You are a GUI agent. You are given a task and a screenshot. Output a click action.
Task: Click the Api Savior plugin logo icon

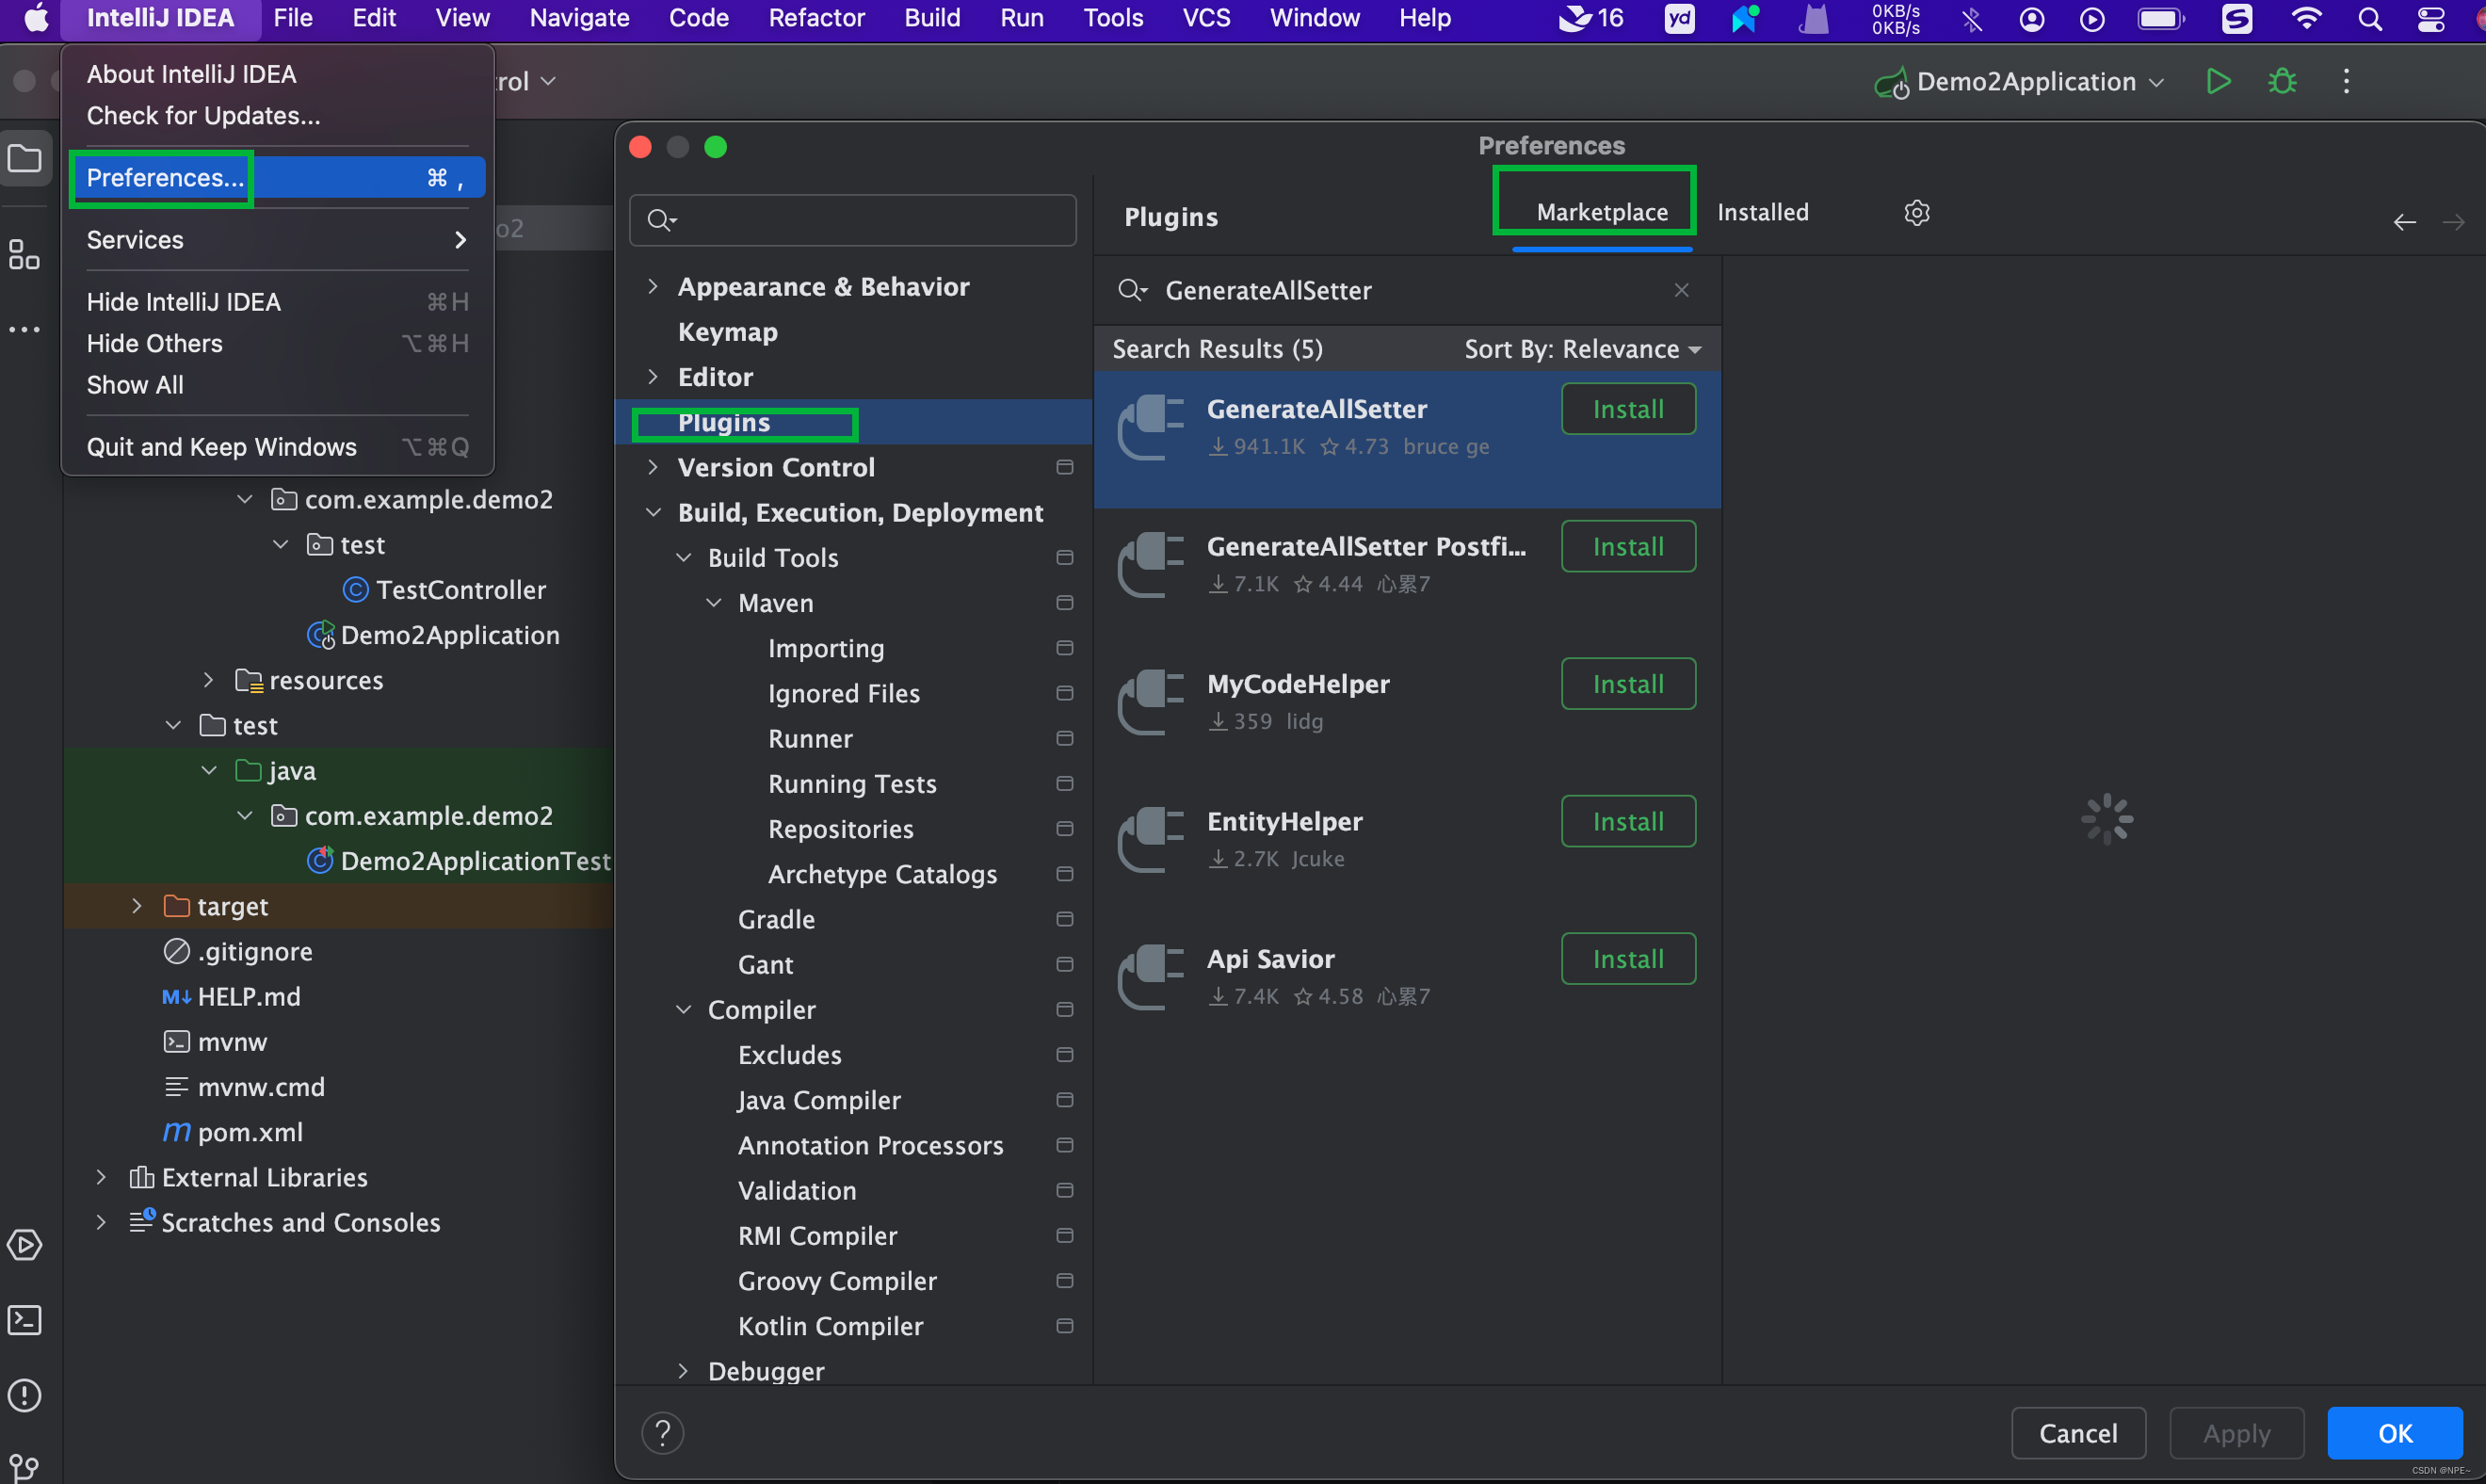point(1151,977)
